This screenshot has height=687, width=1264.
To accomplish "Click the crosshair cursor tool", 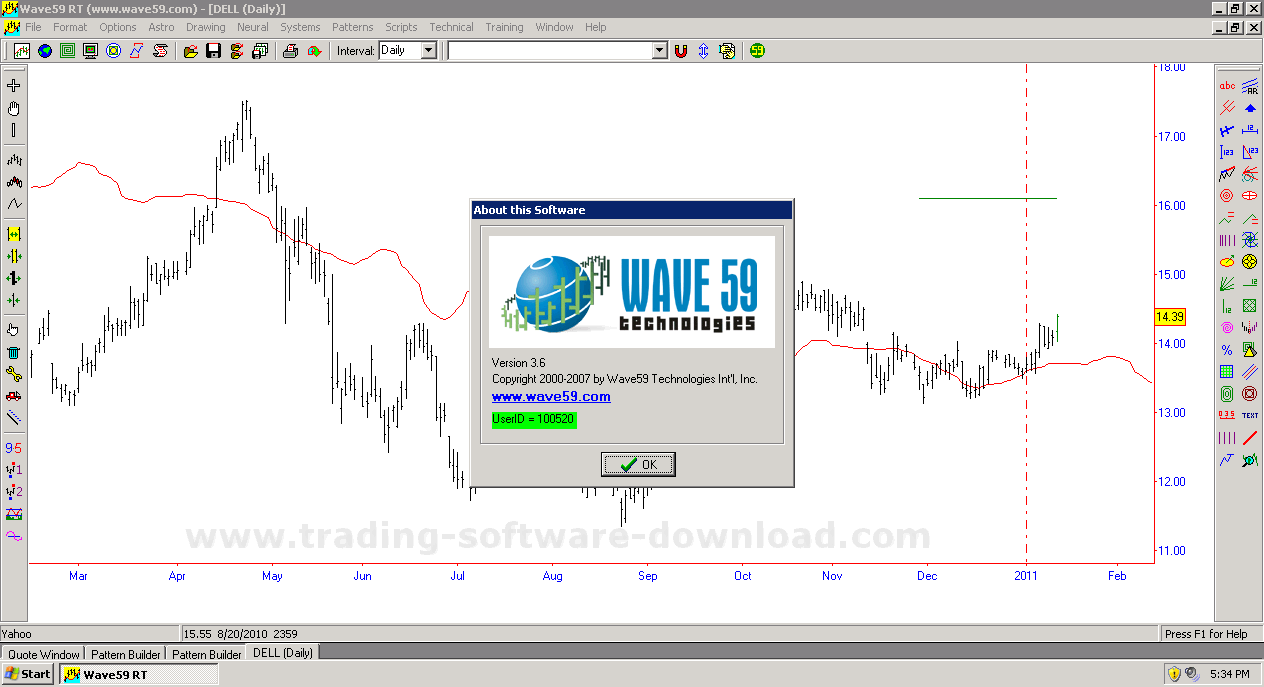I will (x=14, y=86).
